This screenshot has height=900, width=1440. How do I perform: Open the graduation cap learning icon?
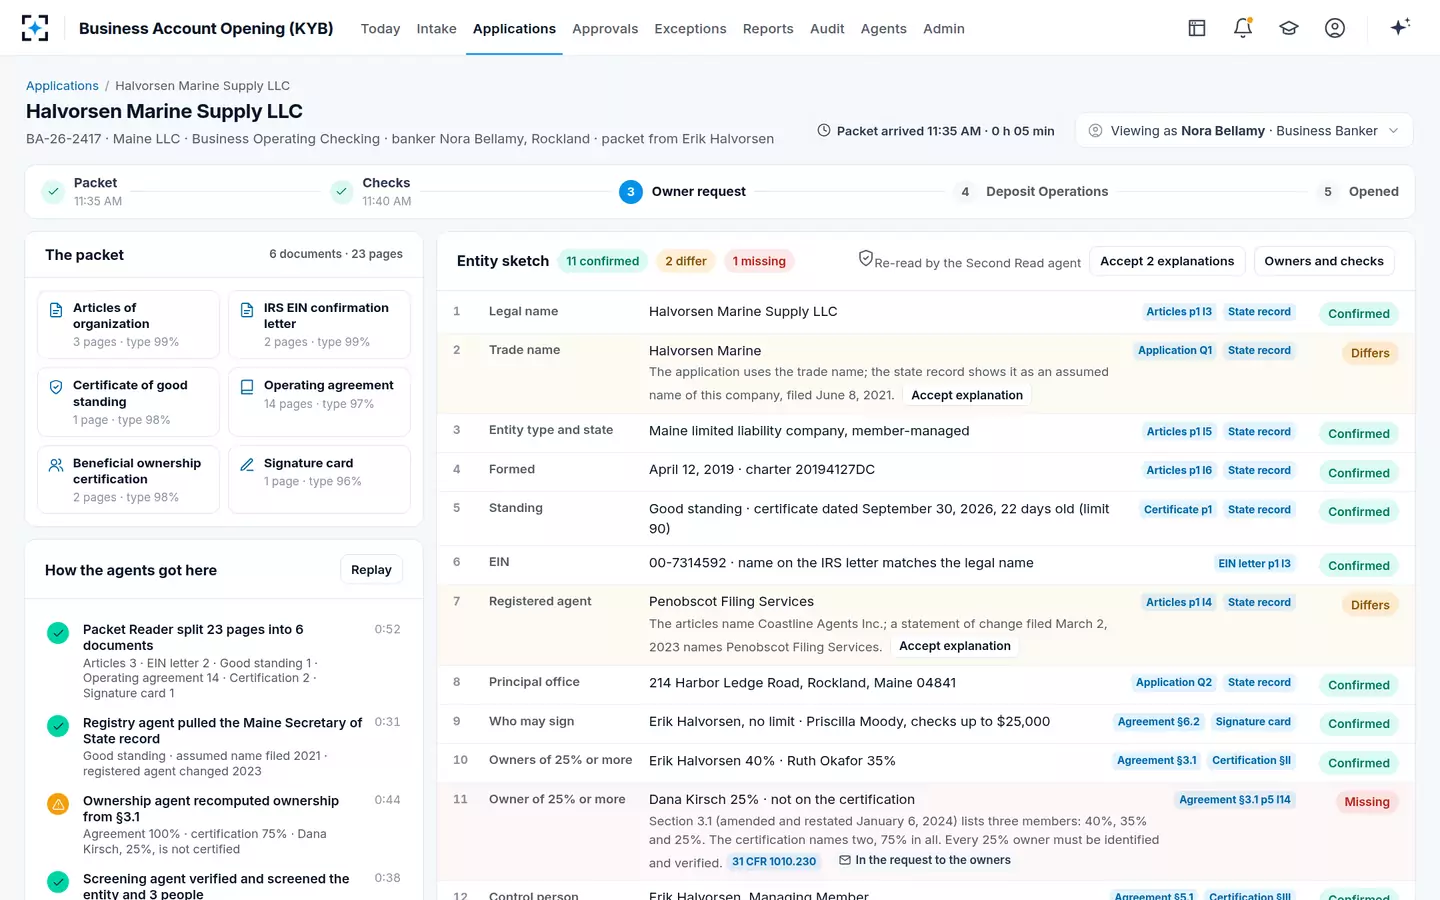(x=1289, y=28)
